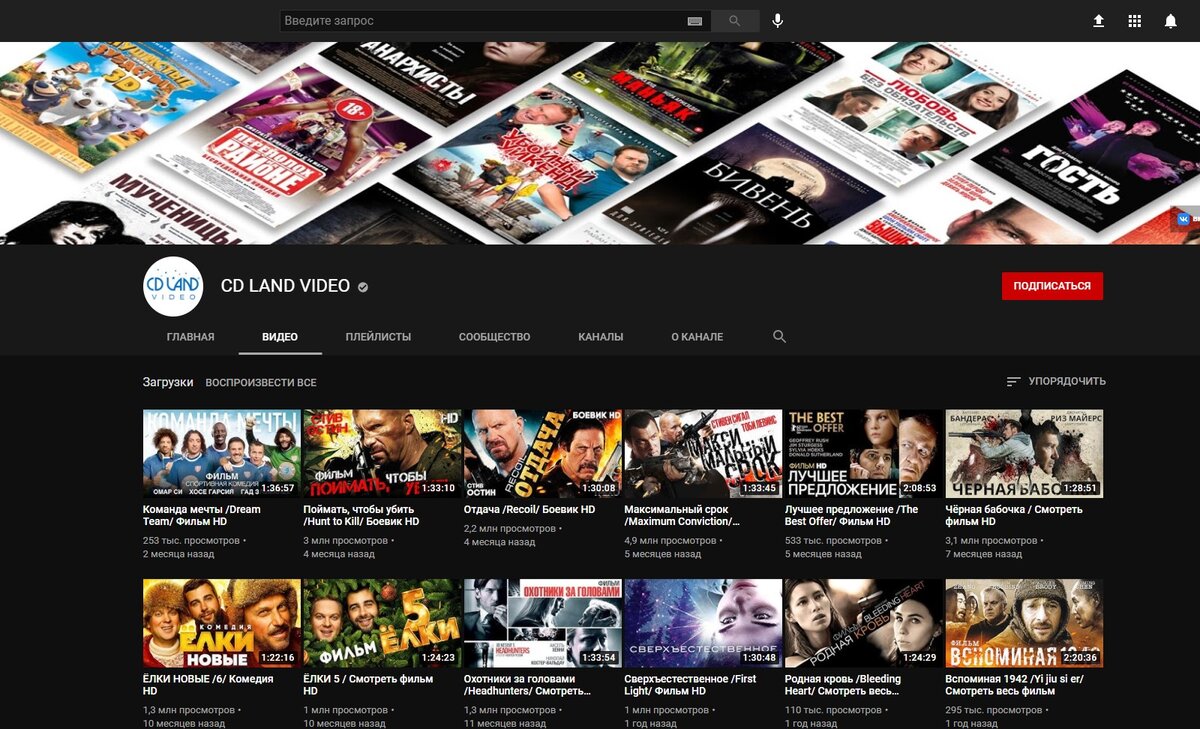The height and width of the screenshot is (729, 1200).
Task: Click the CD LAND VIDEO channel avatar
Action: pyautogui.click(x=173, y=287)
